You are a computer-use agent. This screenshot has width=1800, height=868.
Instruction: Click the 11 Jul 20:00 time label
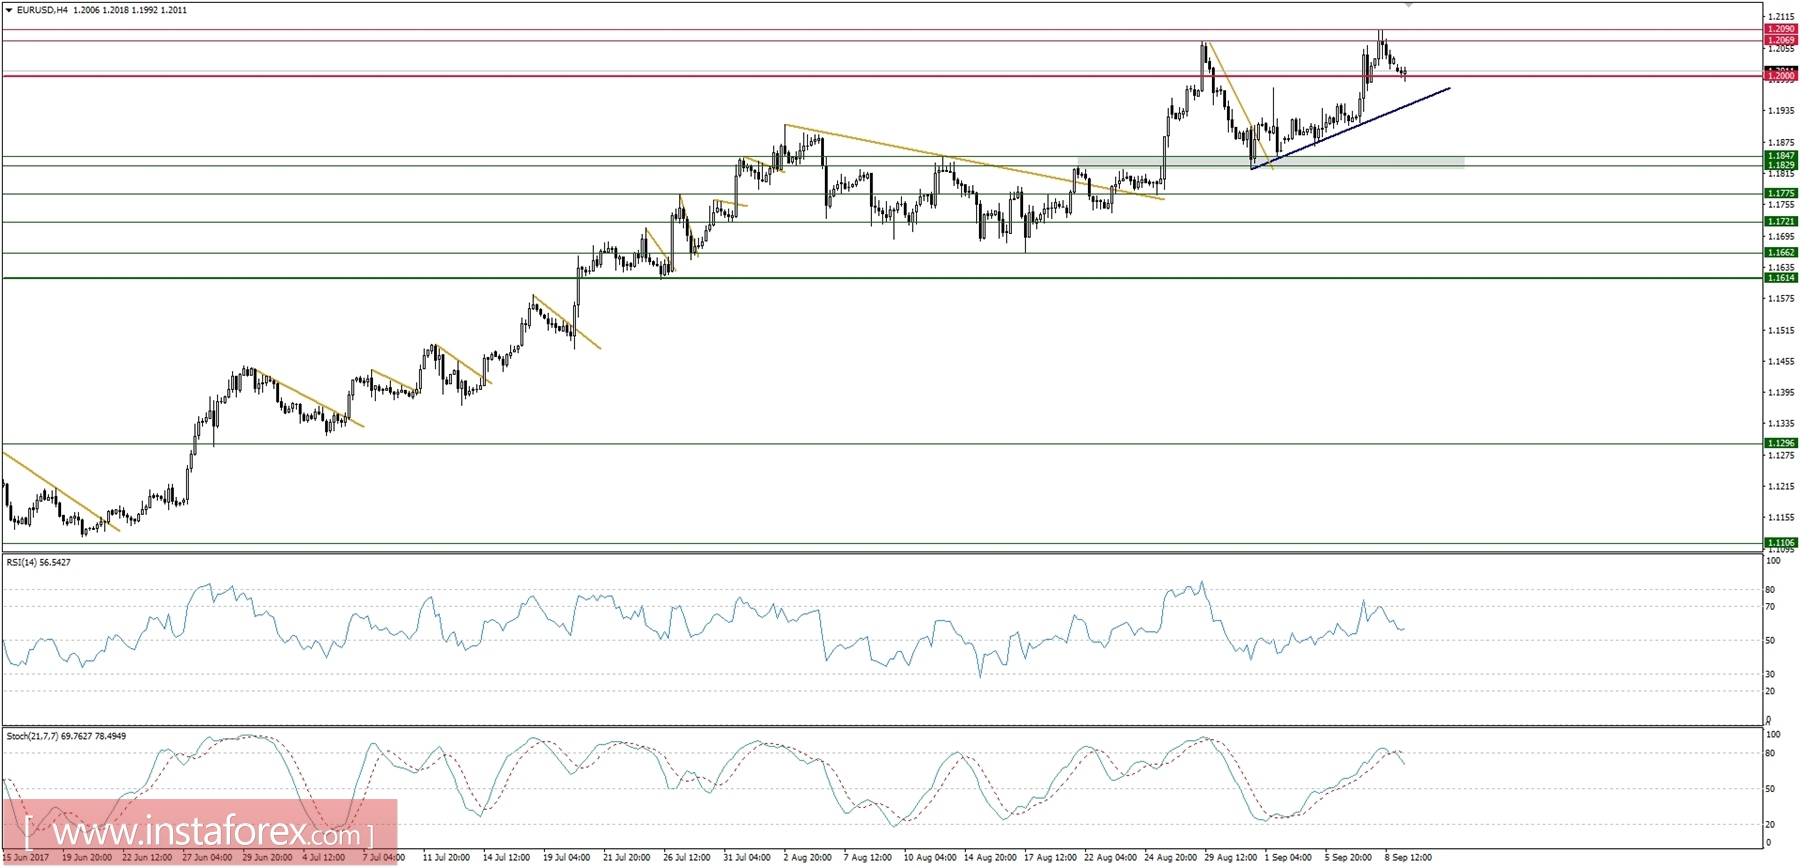click(x=446, y=857)
